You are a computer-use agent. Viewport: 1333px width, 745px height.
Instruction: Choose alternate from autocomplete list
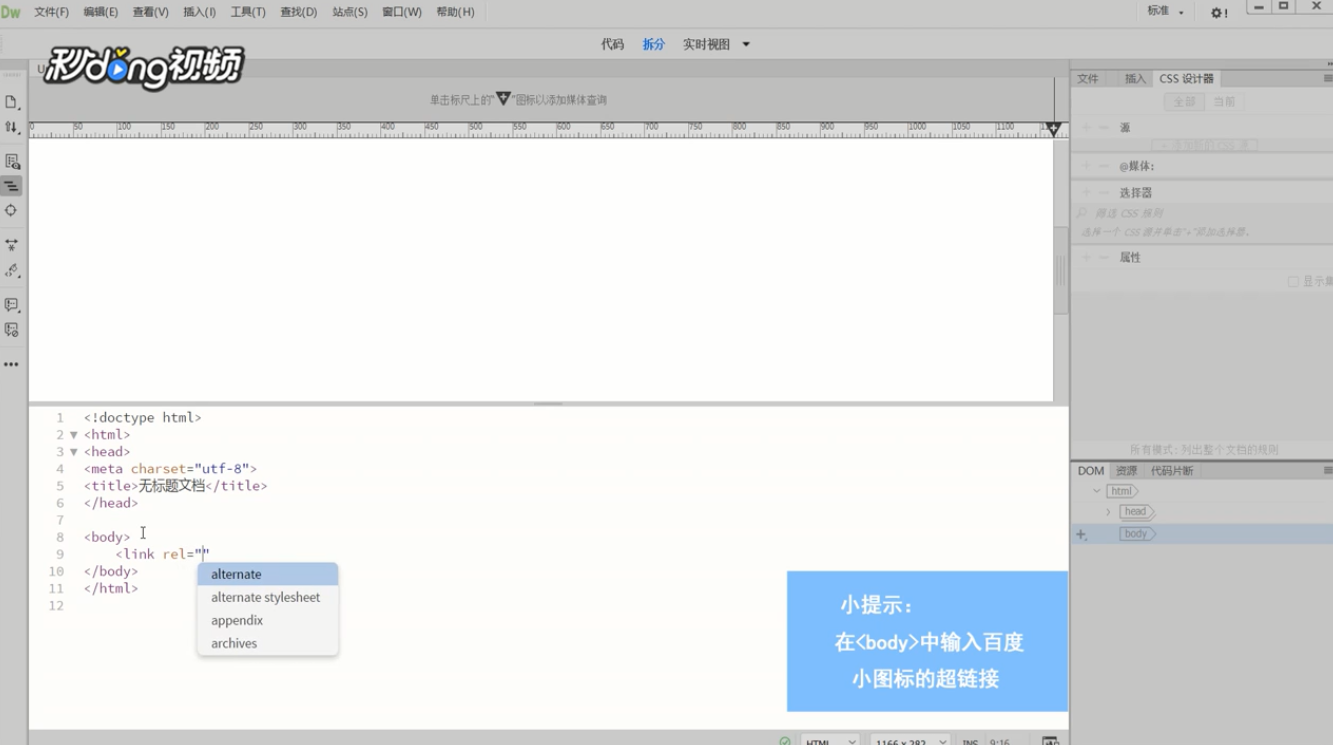[x=267, y=574]
